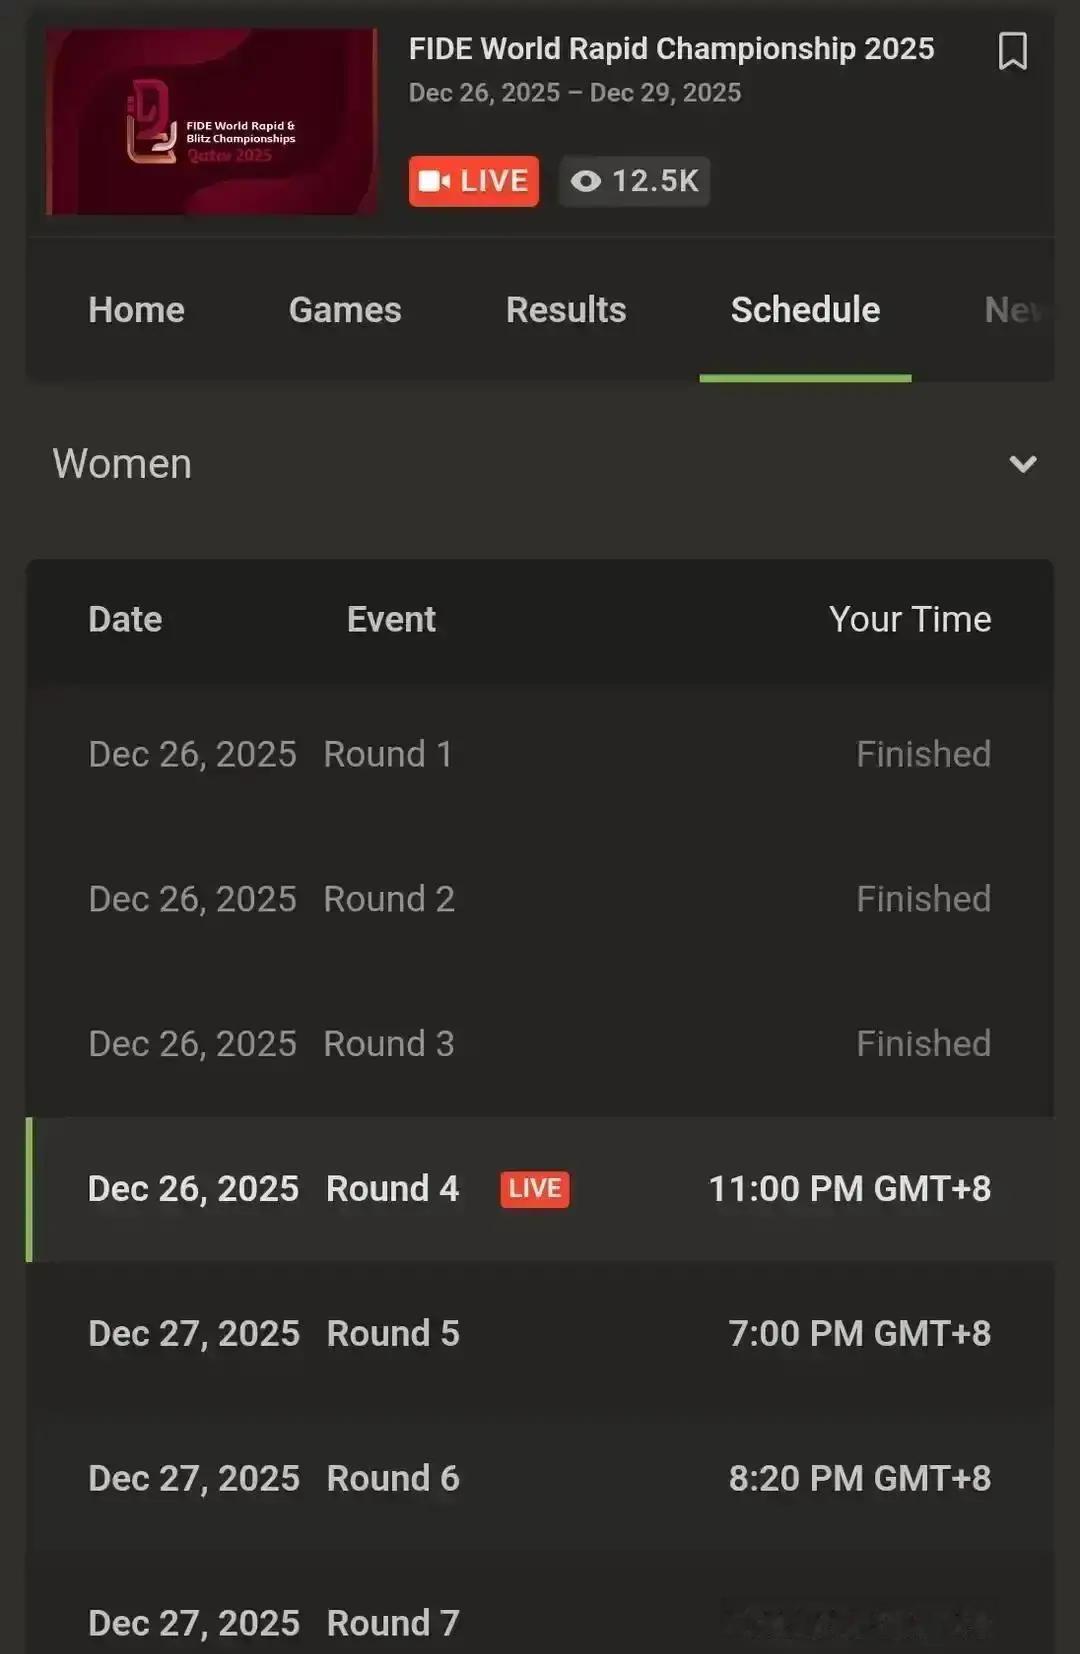The image size is (1080, 1654).
Task: Open the partially visible News tab
Action: pyautogui.click(x=1012, y=310)
